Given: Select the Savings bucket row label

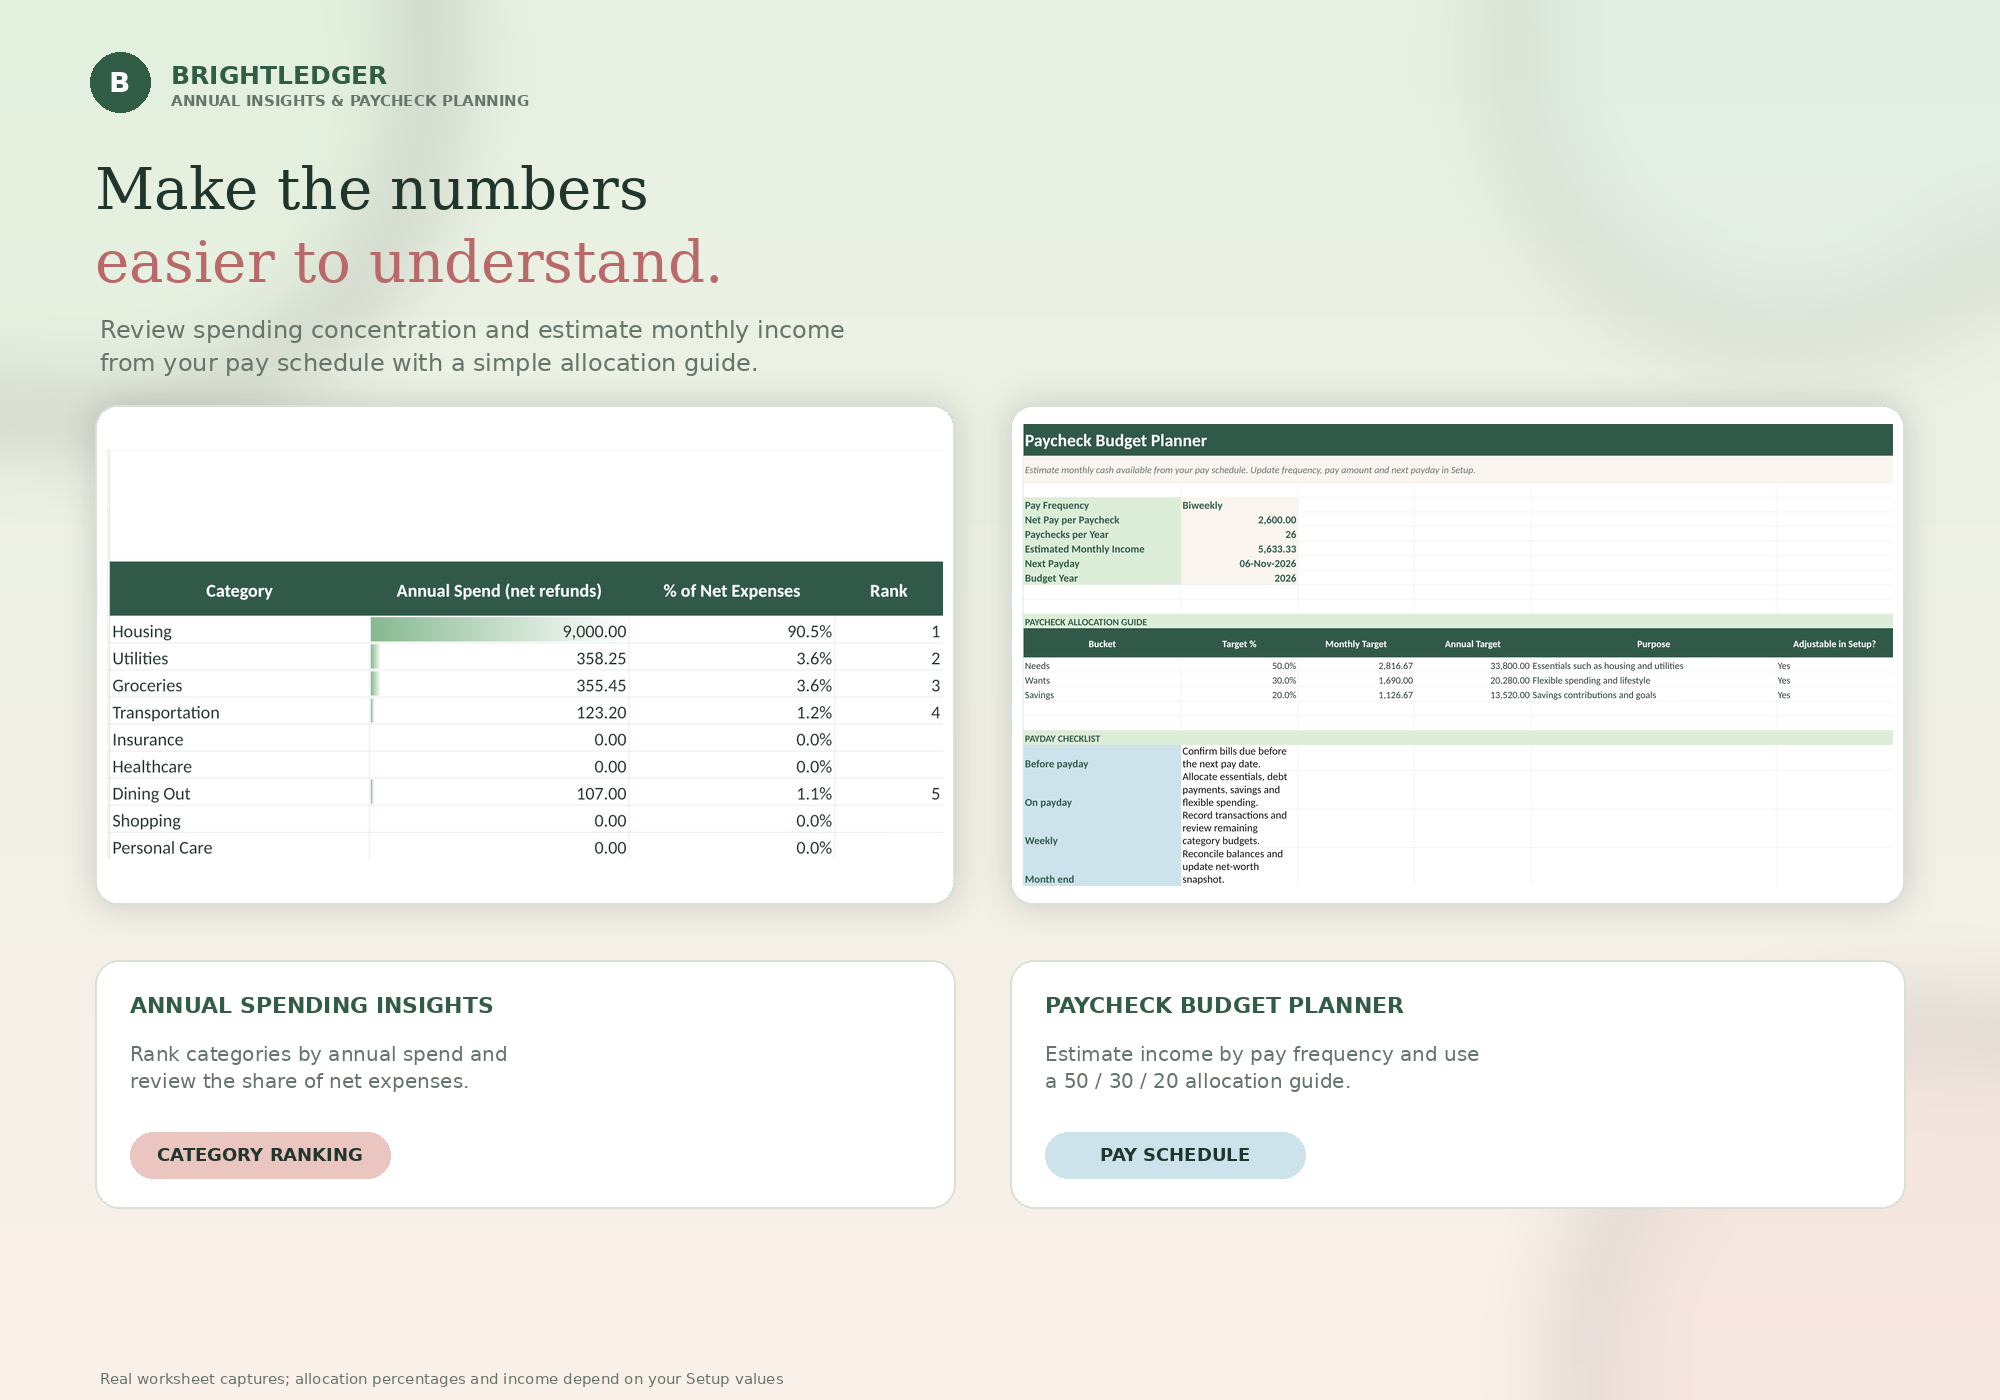Looking at the screenshot, I should 1039,695.
